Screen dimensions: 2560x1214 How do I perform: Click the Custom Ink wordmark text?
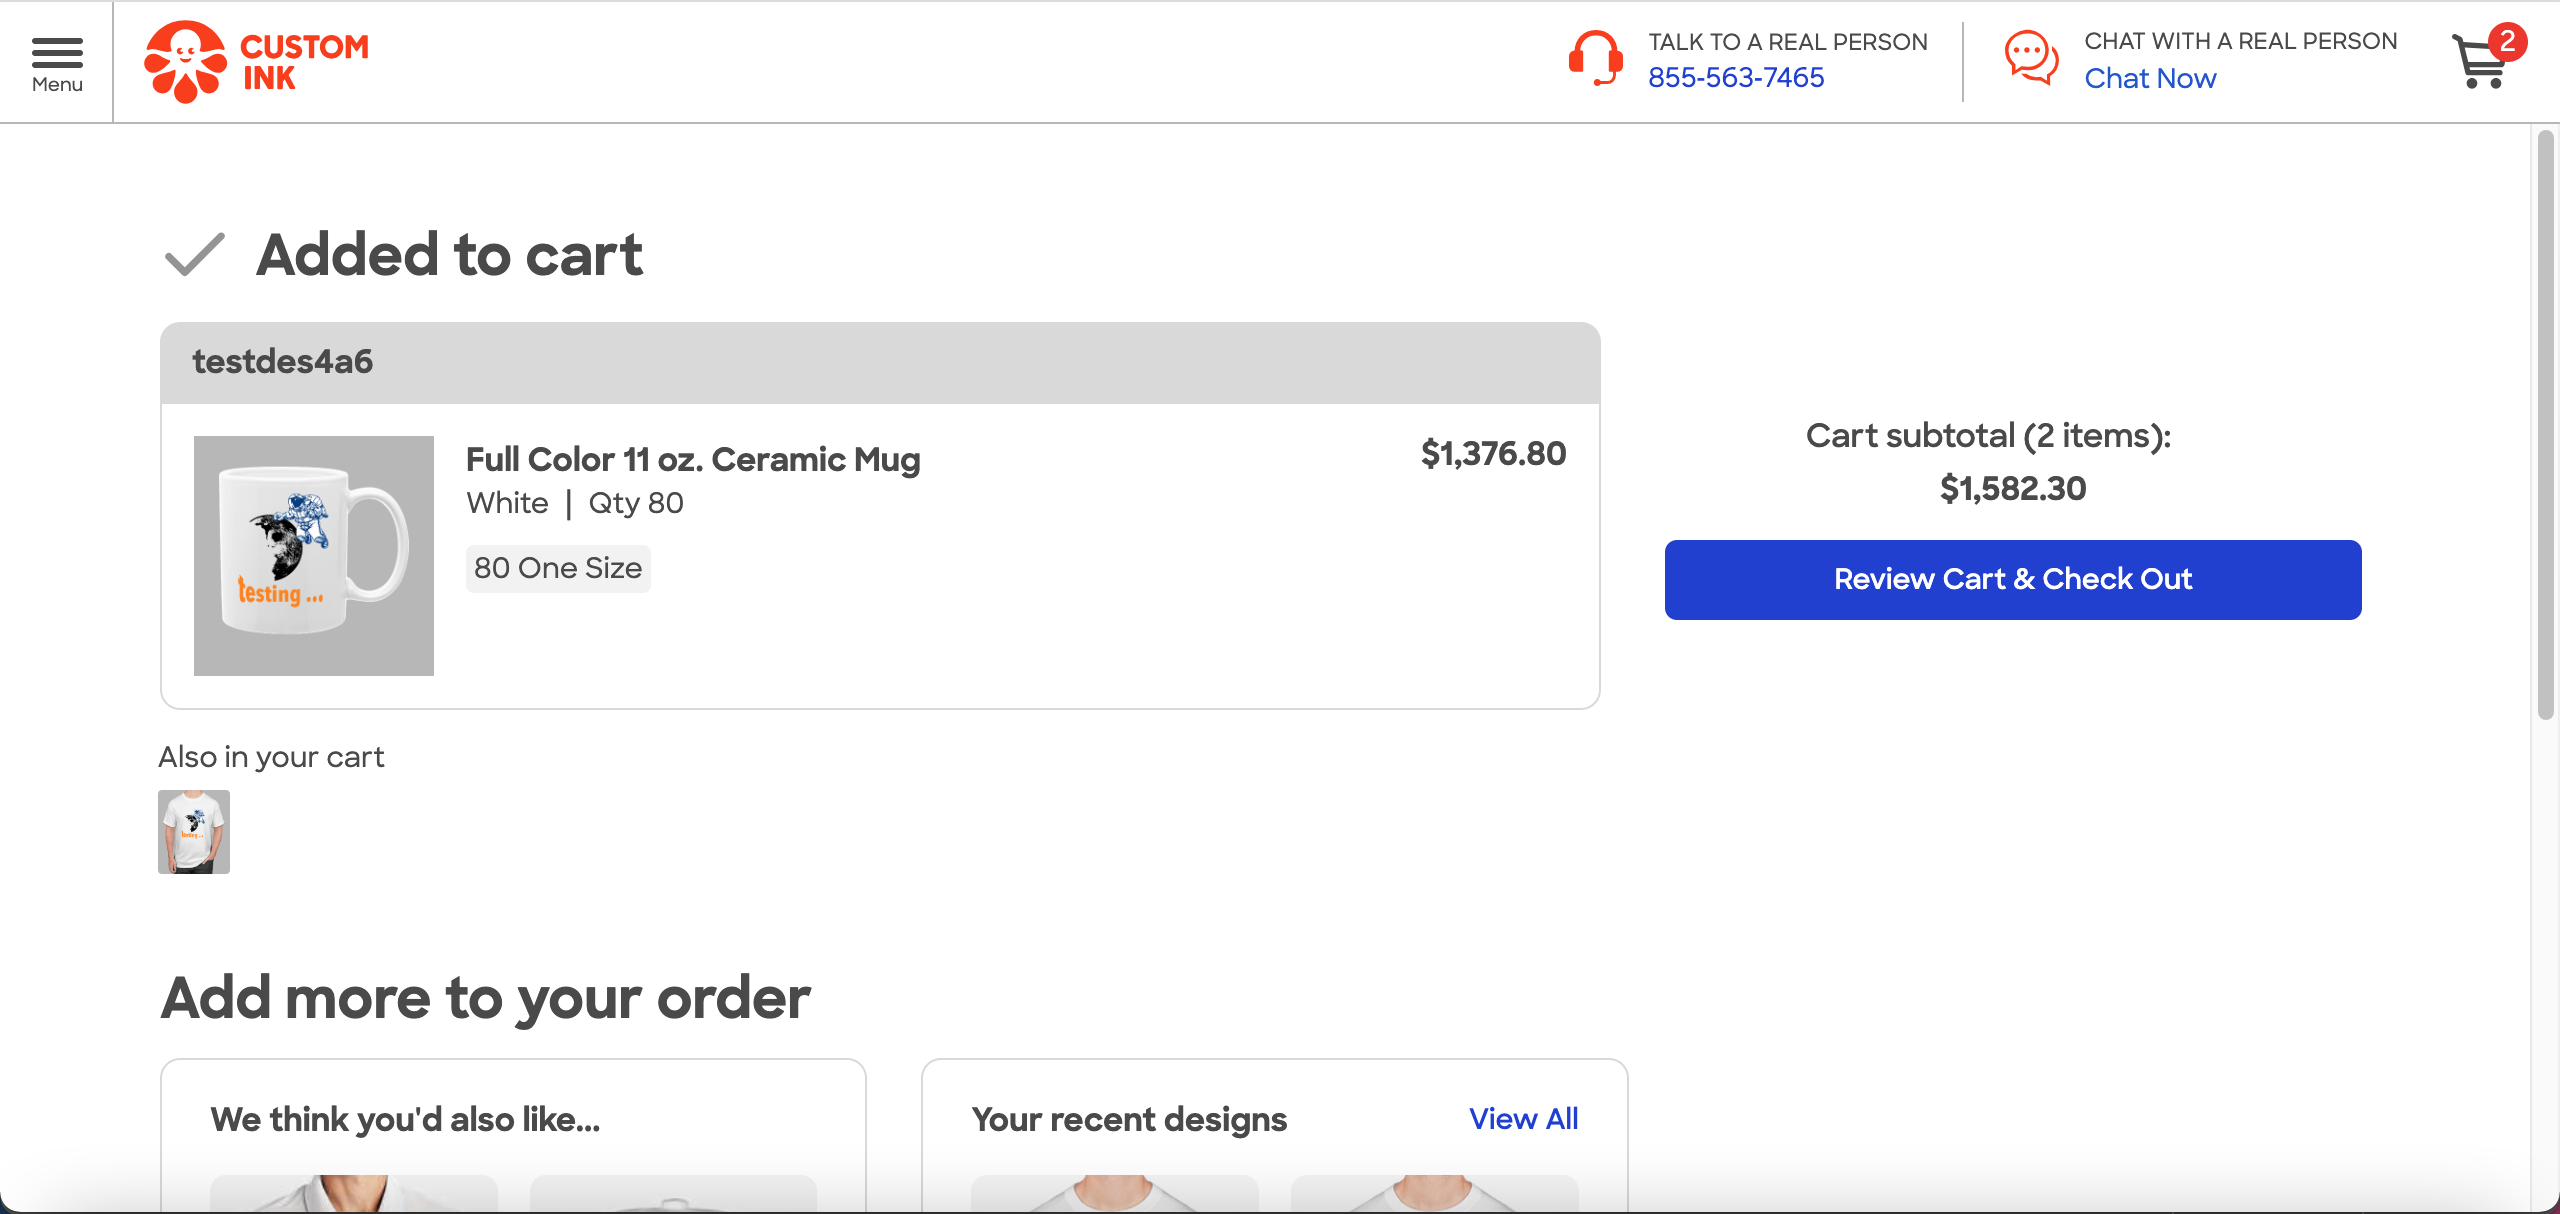305,62
